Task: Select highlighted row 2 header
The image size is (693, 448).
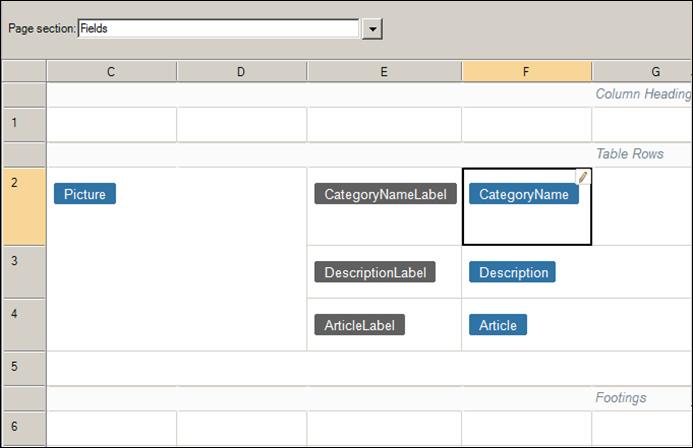Action: tap(24, 206)
